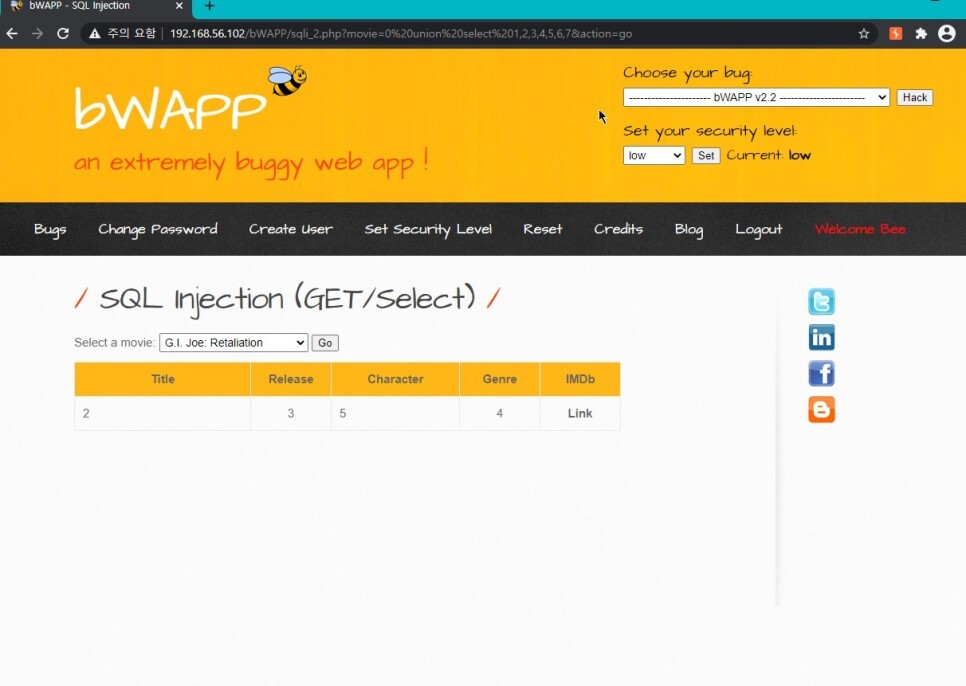
Task: Click the Title column header
Action: tap(163, 379)
